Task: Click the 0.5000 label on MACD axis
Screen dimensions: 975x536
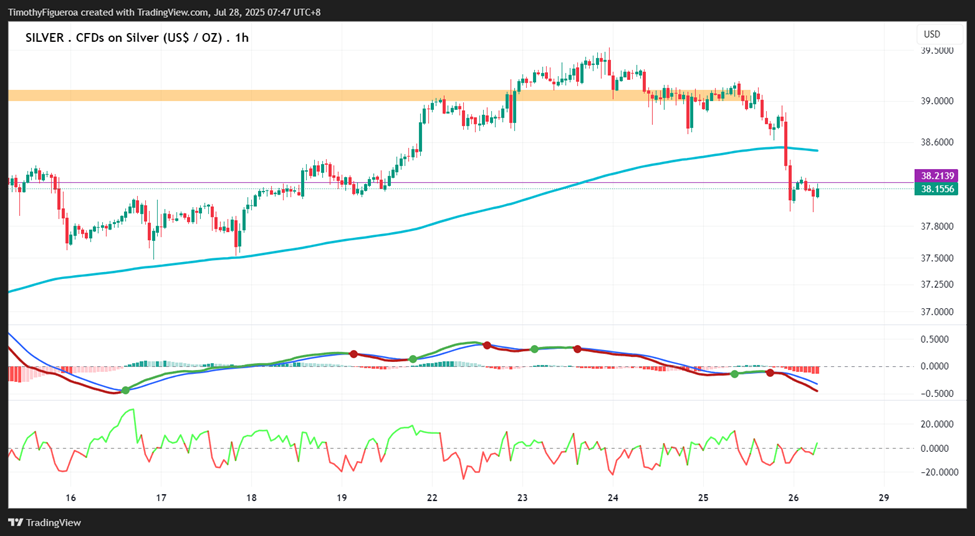Action: (x=937, y=340)
